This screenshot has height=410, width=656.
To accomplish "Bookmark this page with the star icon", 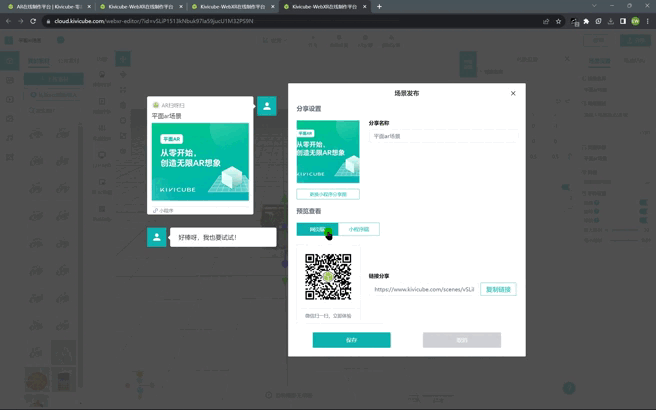I will click(x=559, y=21).
